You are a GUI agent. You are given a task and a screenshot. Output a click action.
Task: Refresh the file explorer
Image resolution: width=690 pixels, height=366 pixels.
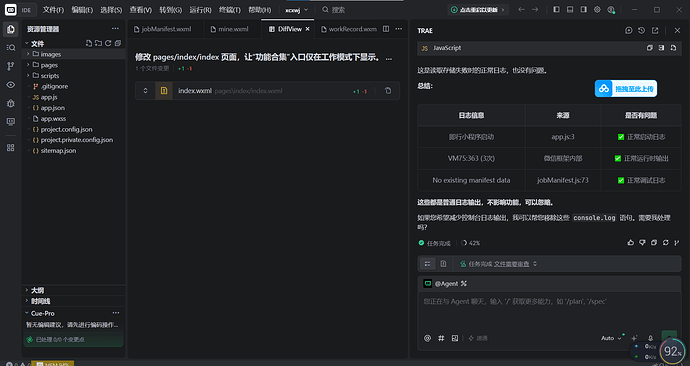click(x=108, y=43)
